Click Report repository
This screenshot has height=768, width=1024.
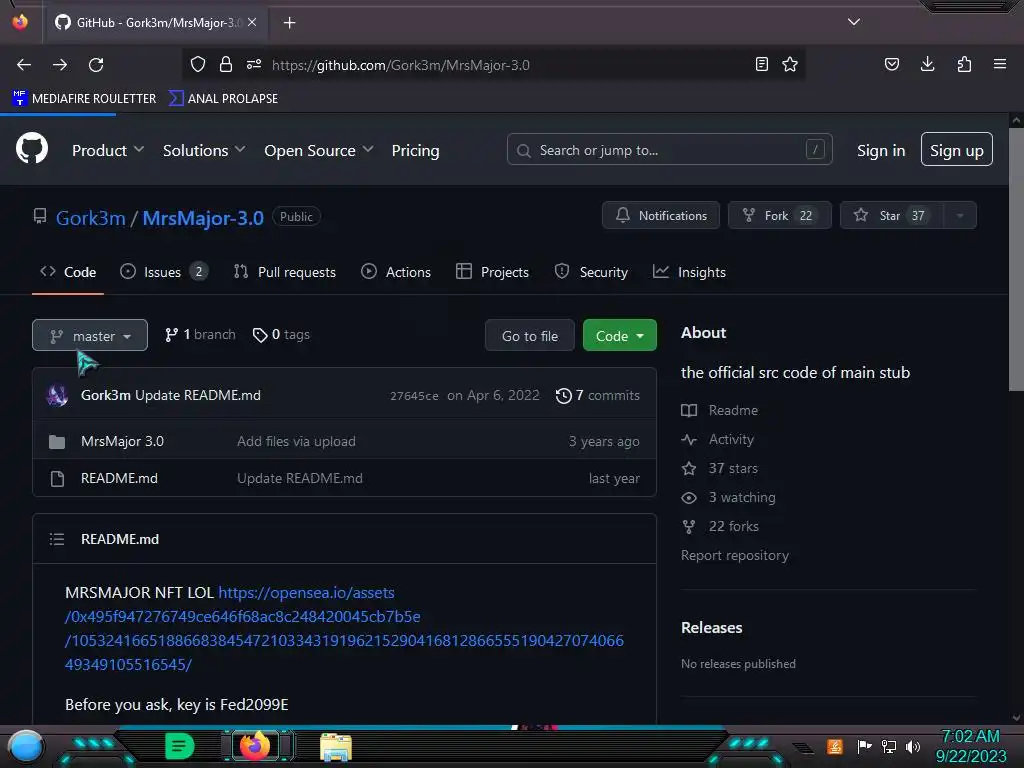(x=735, y=555)
